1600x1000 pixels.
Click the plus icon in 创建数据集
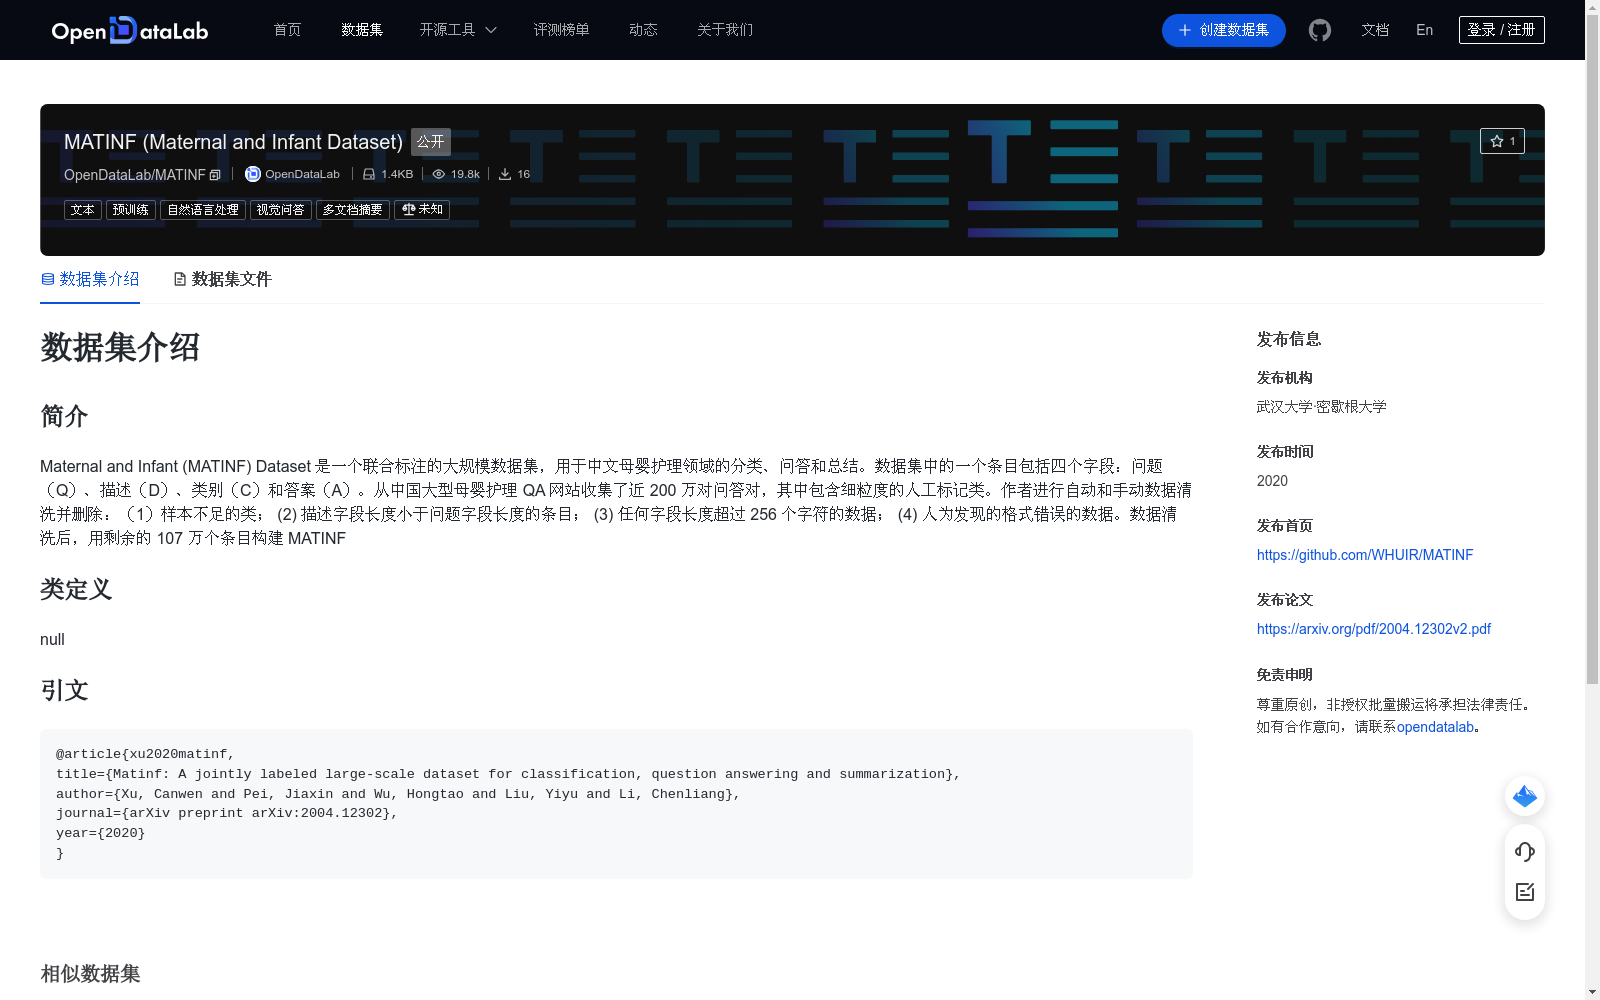(x=1185, y=30)
